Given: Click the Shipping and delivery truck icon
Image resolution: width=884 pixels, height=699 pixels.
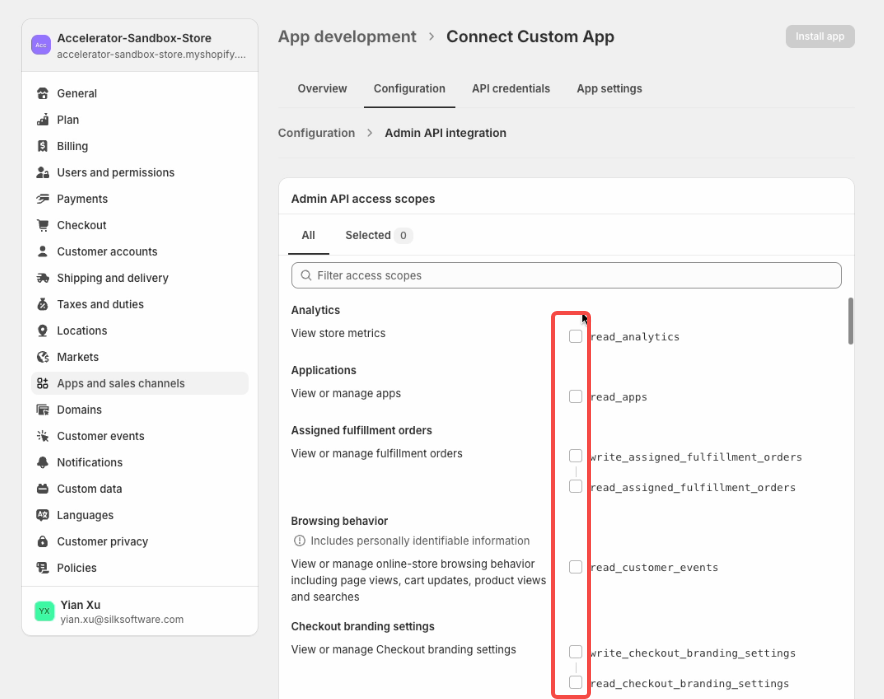Looking at the screenshot, I should tap(42, 278).
